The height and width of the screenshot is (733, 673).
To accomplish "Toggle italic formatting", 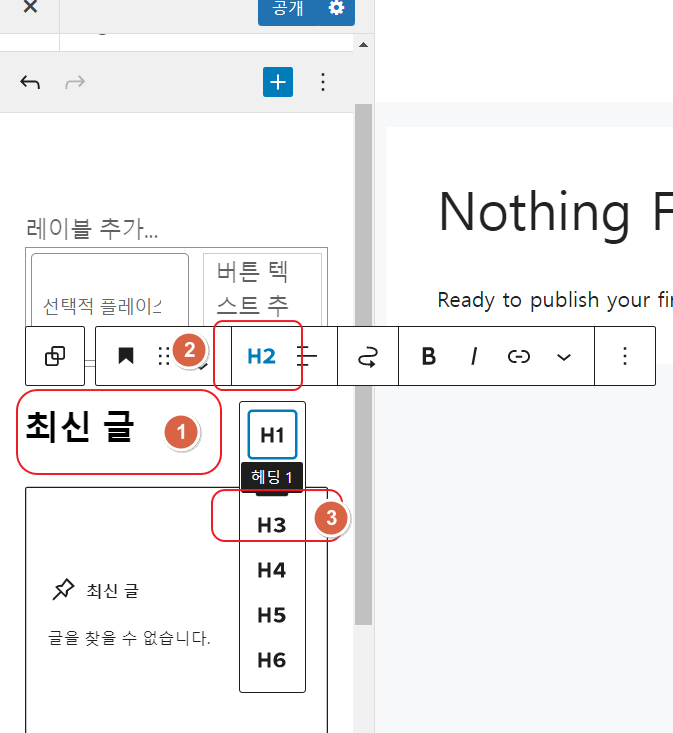I will point(474,356).
